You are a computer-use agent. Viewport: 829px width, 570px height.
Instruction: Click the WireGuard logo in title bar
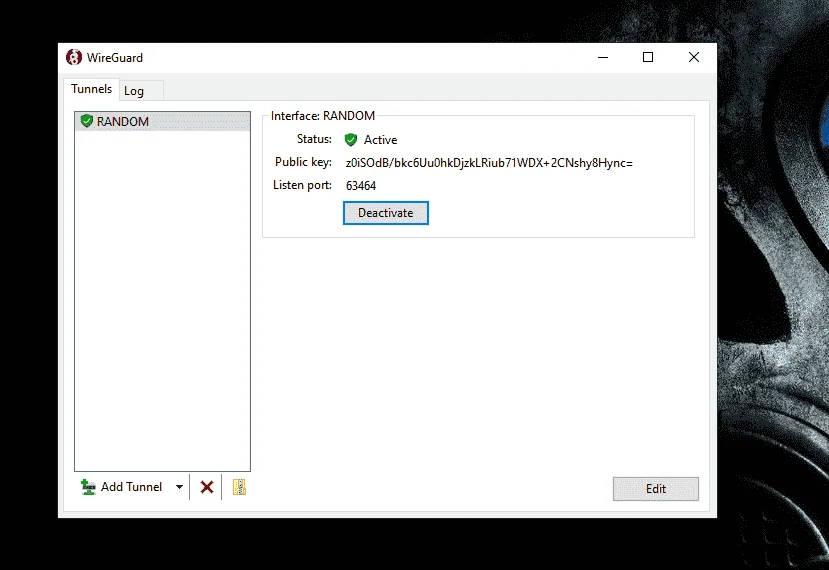pos(74,57)
